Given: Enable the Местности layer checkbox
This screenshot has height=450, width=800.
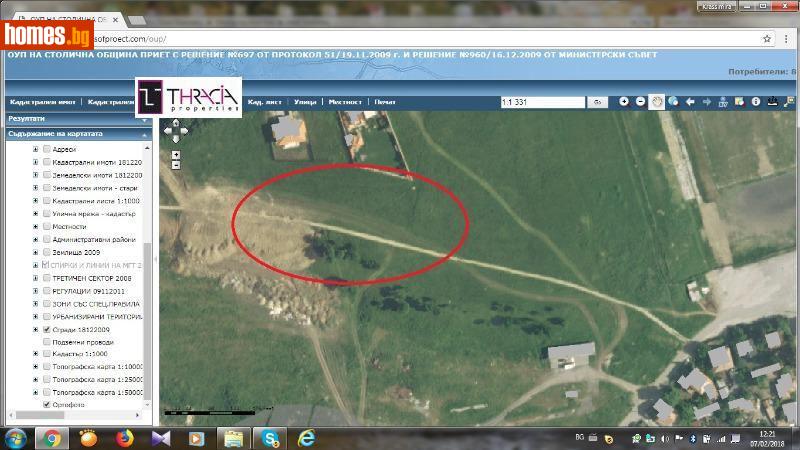Looking at the screenshot, I should coord(47,226).
